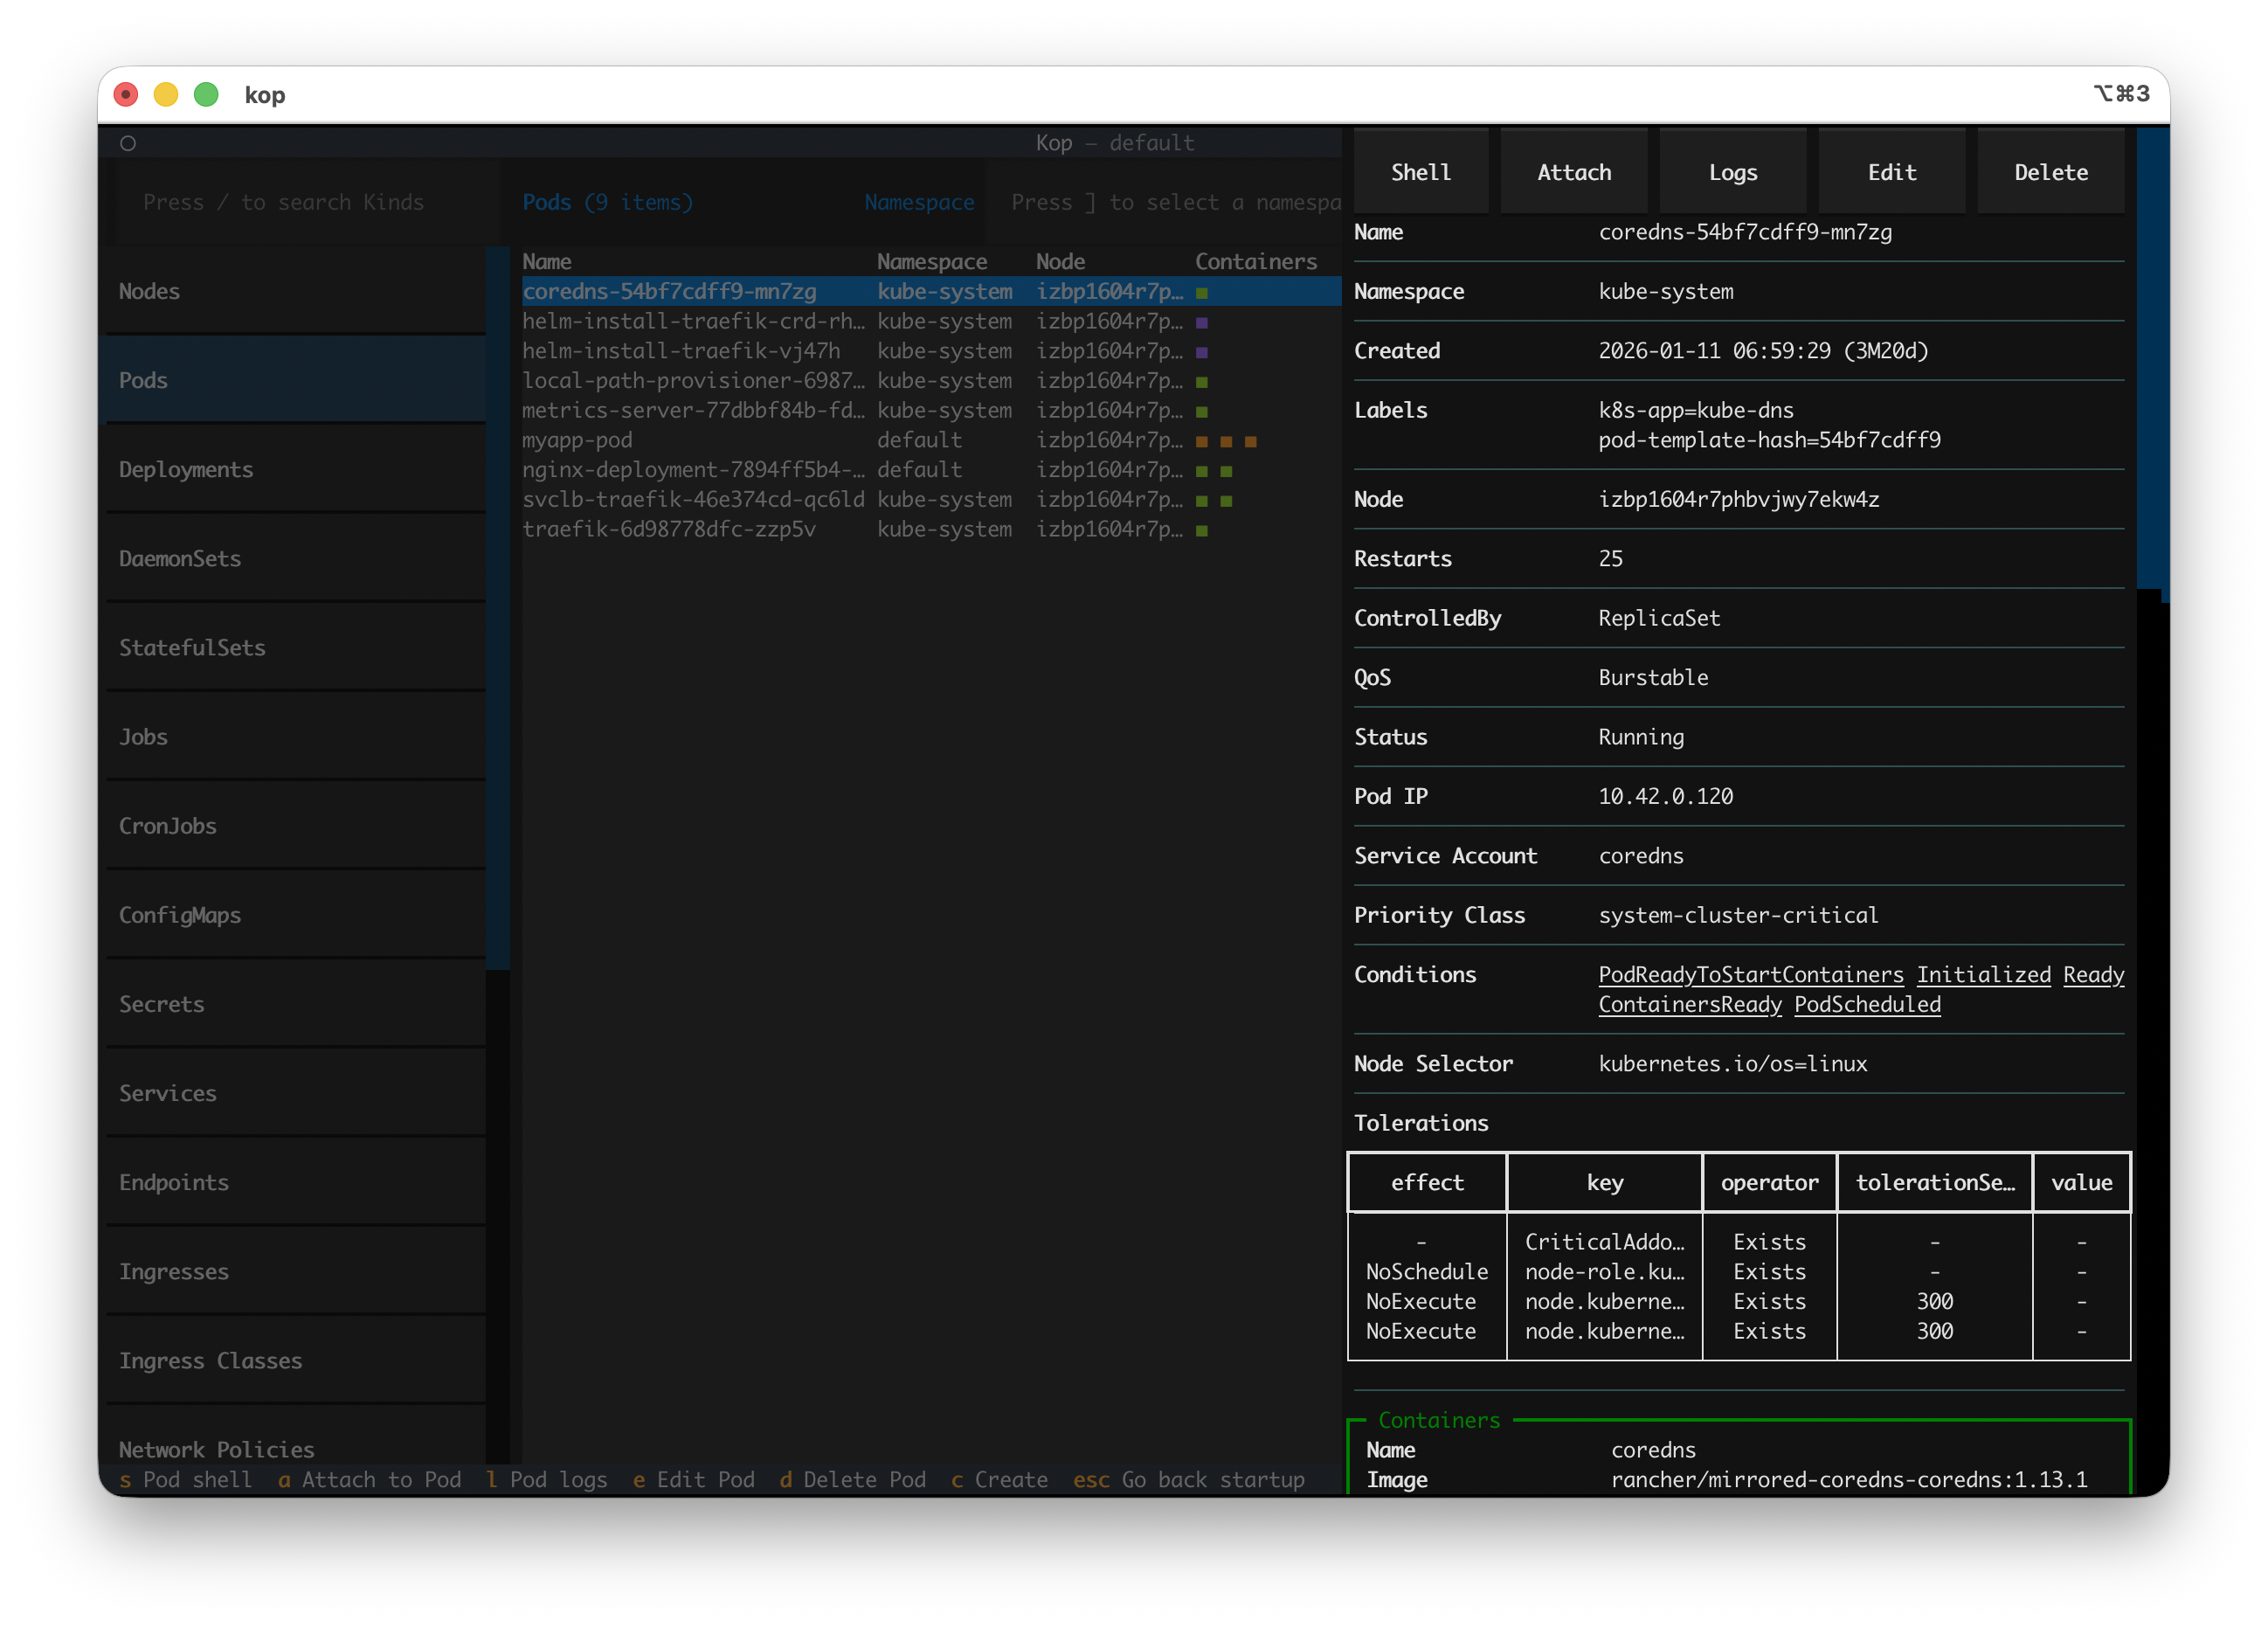This screenshot has width=2268, height=1627.
Task: Click the last orange container square of myapp-pod
Action: pos(1250,441)
